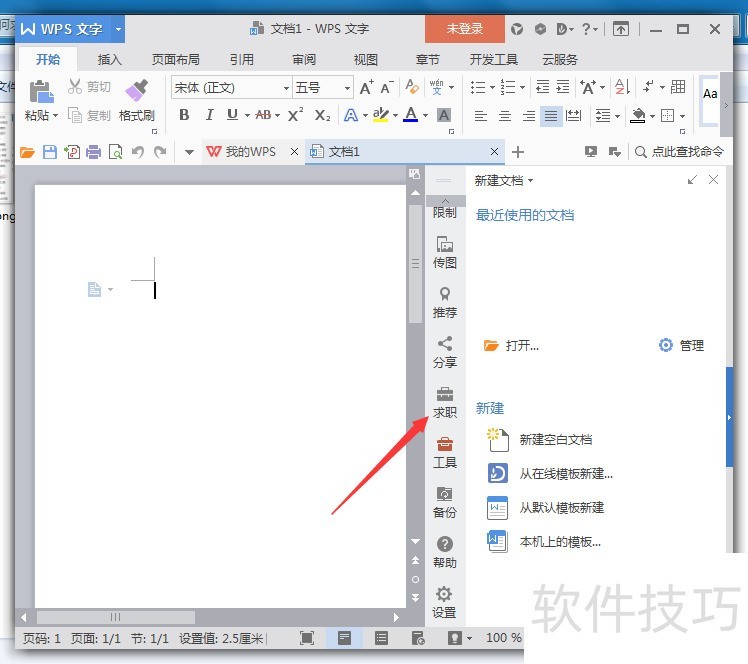Image resolution: width=748 pixels, height=664 pixels.
Task: Click 从默认模板新建 link
Action: coord(546,508)
